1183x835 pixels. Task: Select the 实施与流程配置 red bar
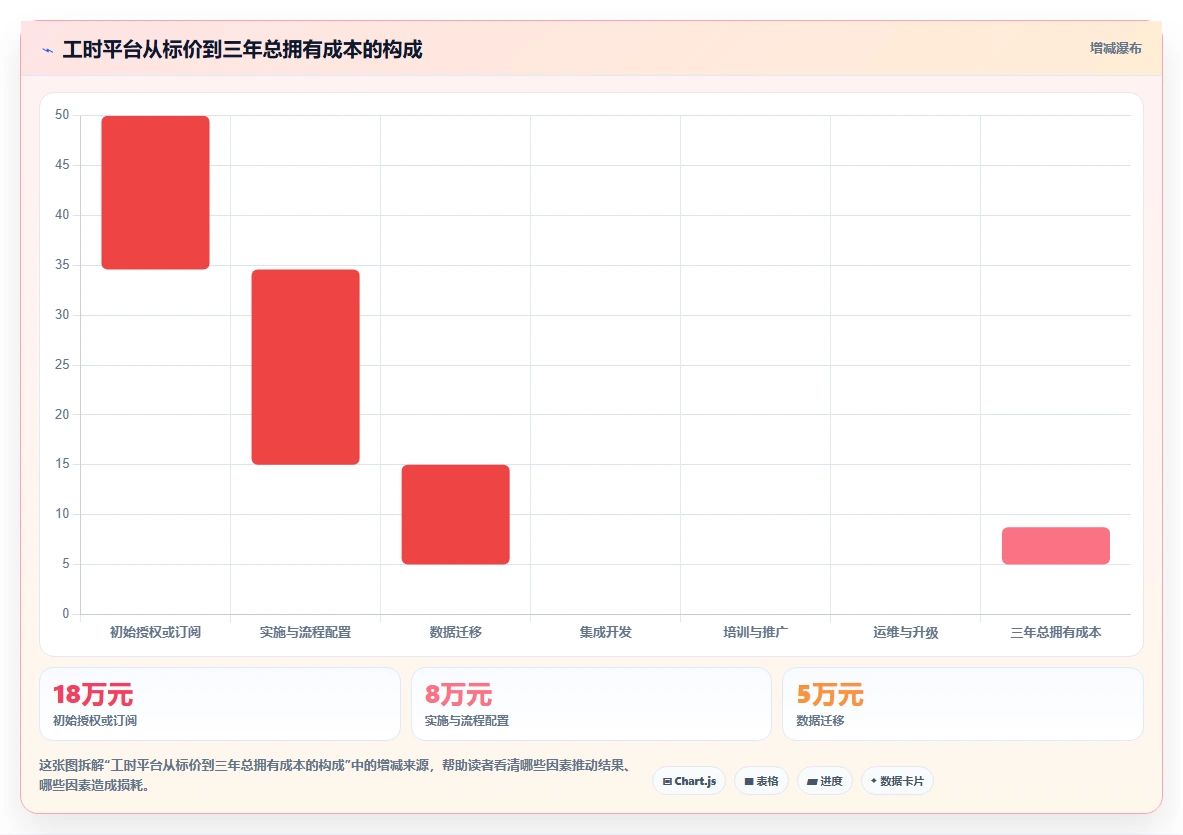tap(306, 367)
